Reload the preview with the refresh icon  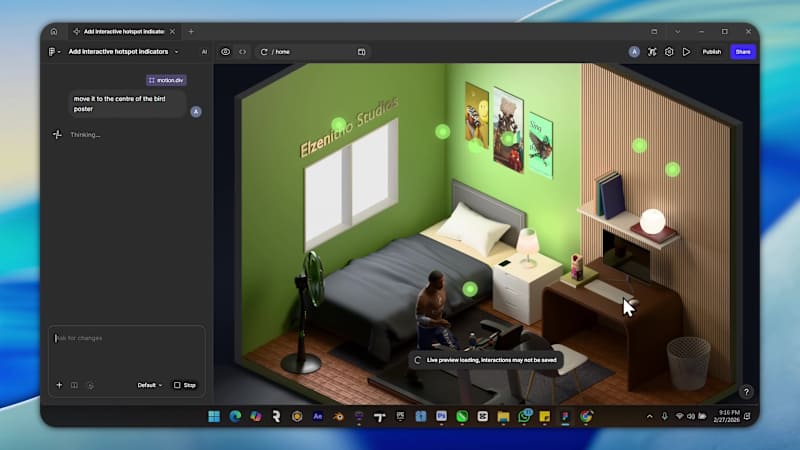pyautogui.click(x=264, y=52)
